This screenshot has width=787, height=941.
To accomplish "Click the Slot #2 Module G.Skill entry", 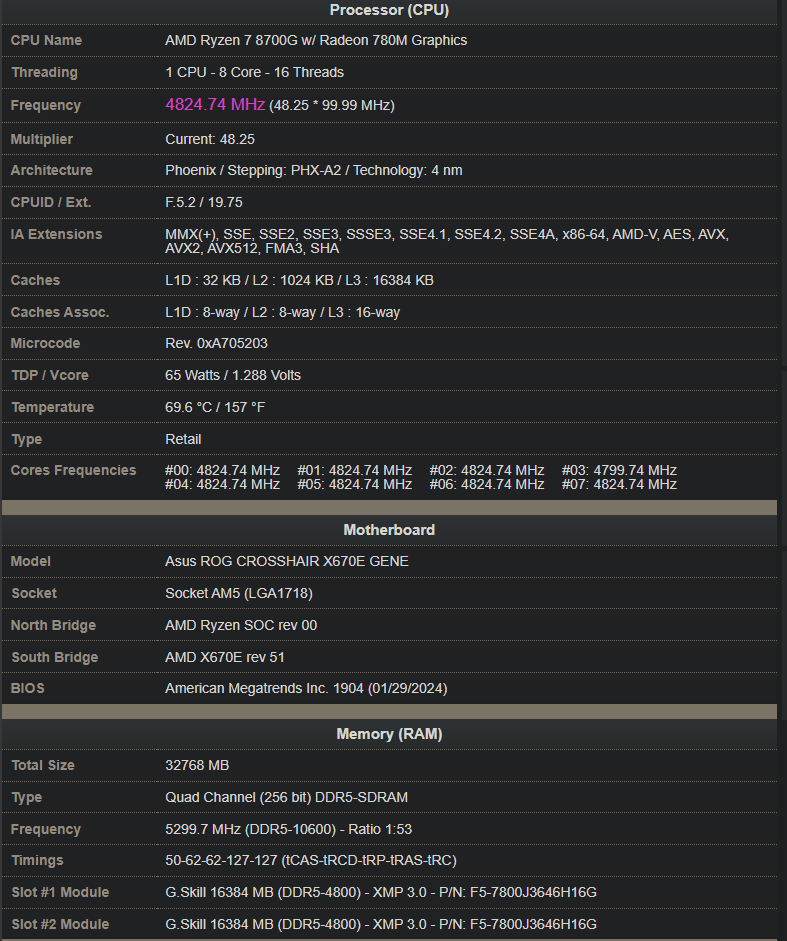I will (x=380, y=924).
